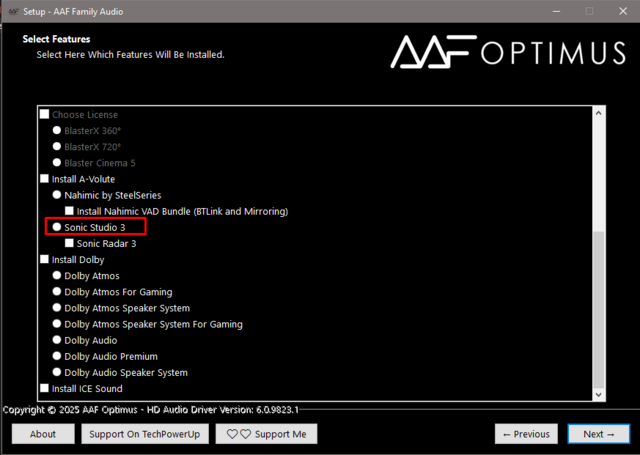This screenshot has width=640, height=455.
Task: Select Sonic Studio 3 radio button
Action: click(x=57, y=228)
